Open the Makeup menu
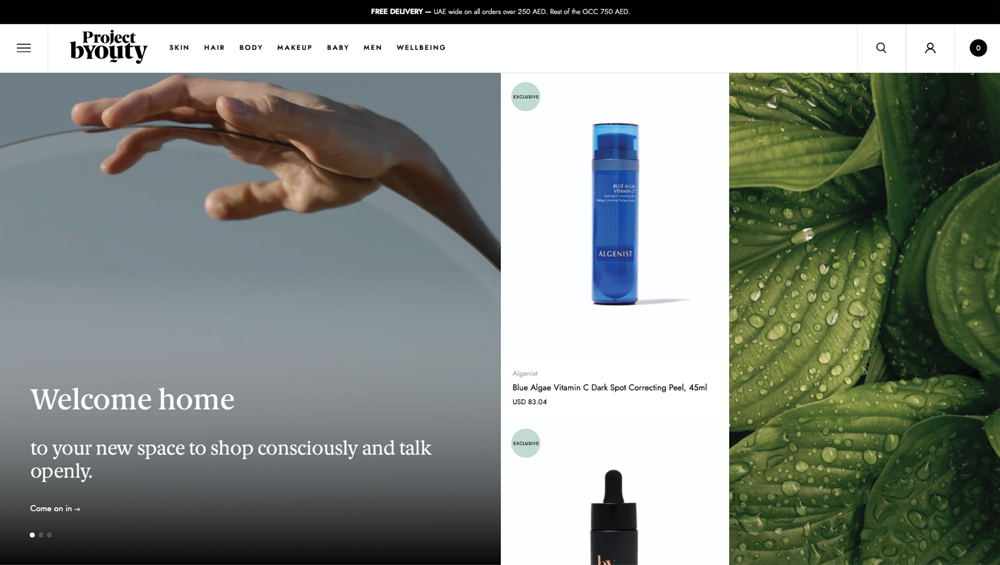 tap(295, 48)
